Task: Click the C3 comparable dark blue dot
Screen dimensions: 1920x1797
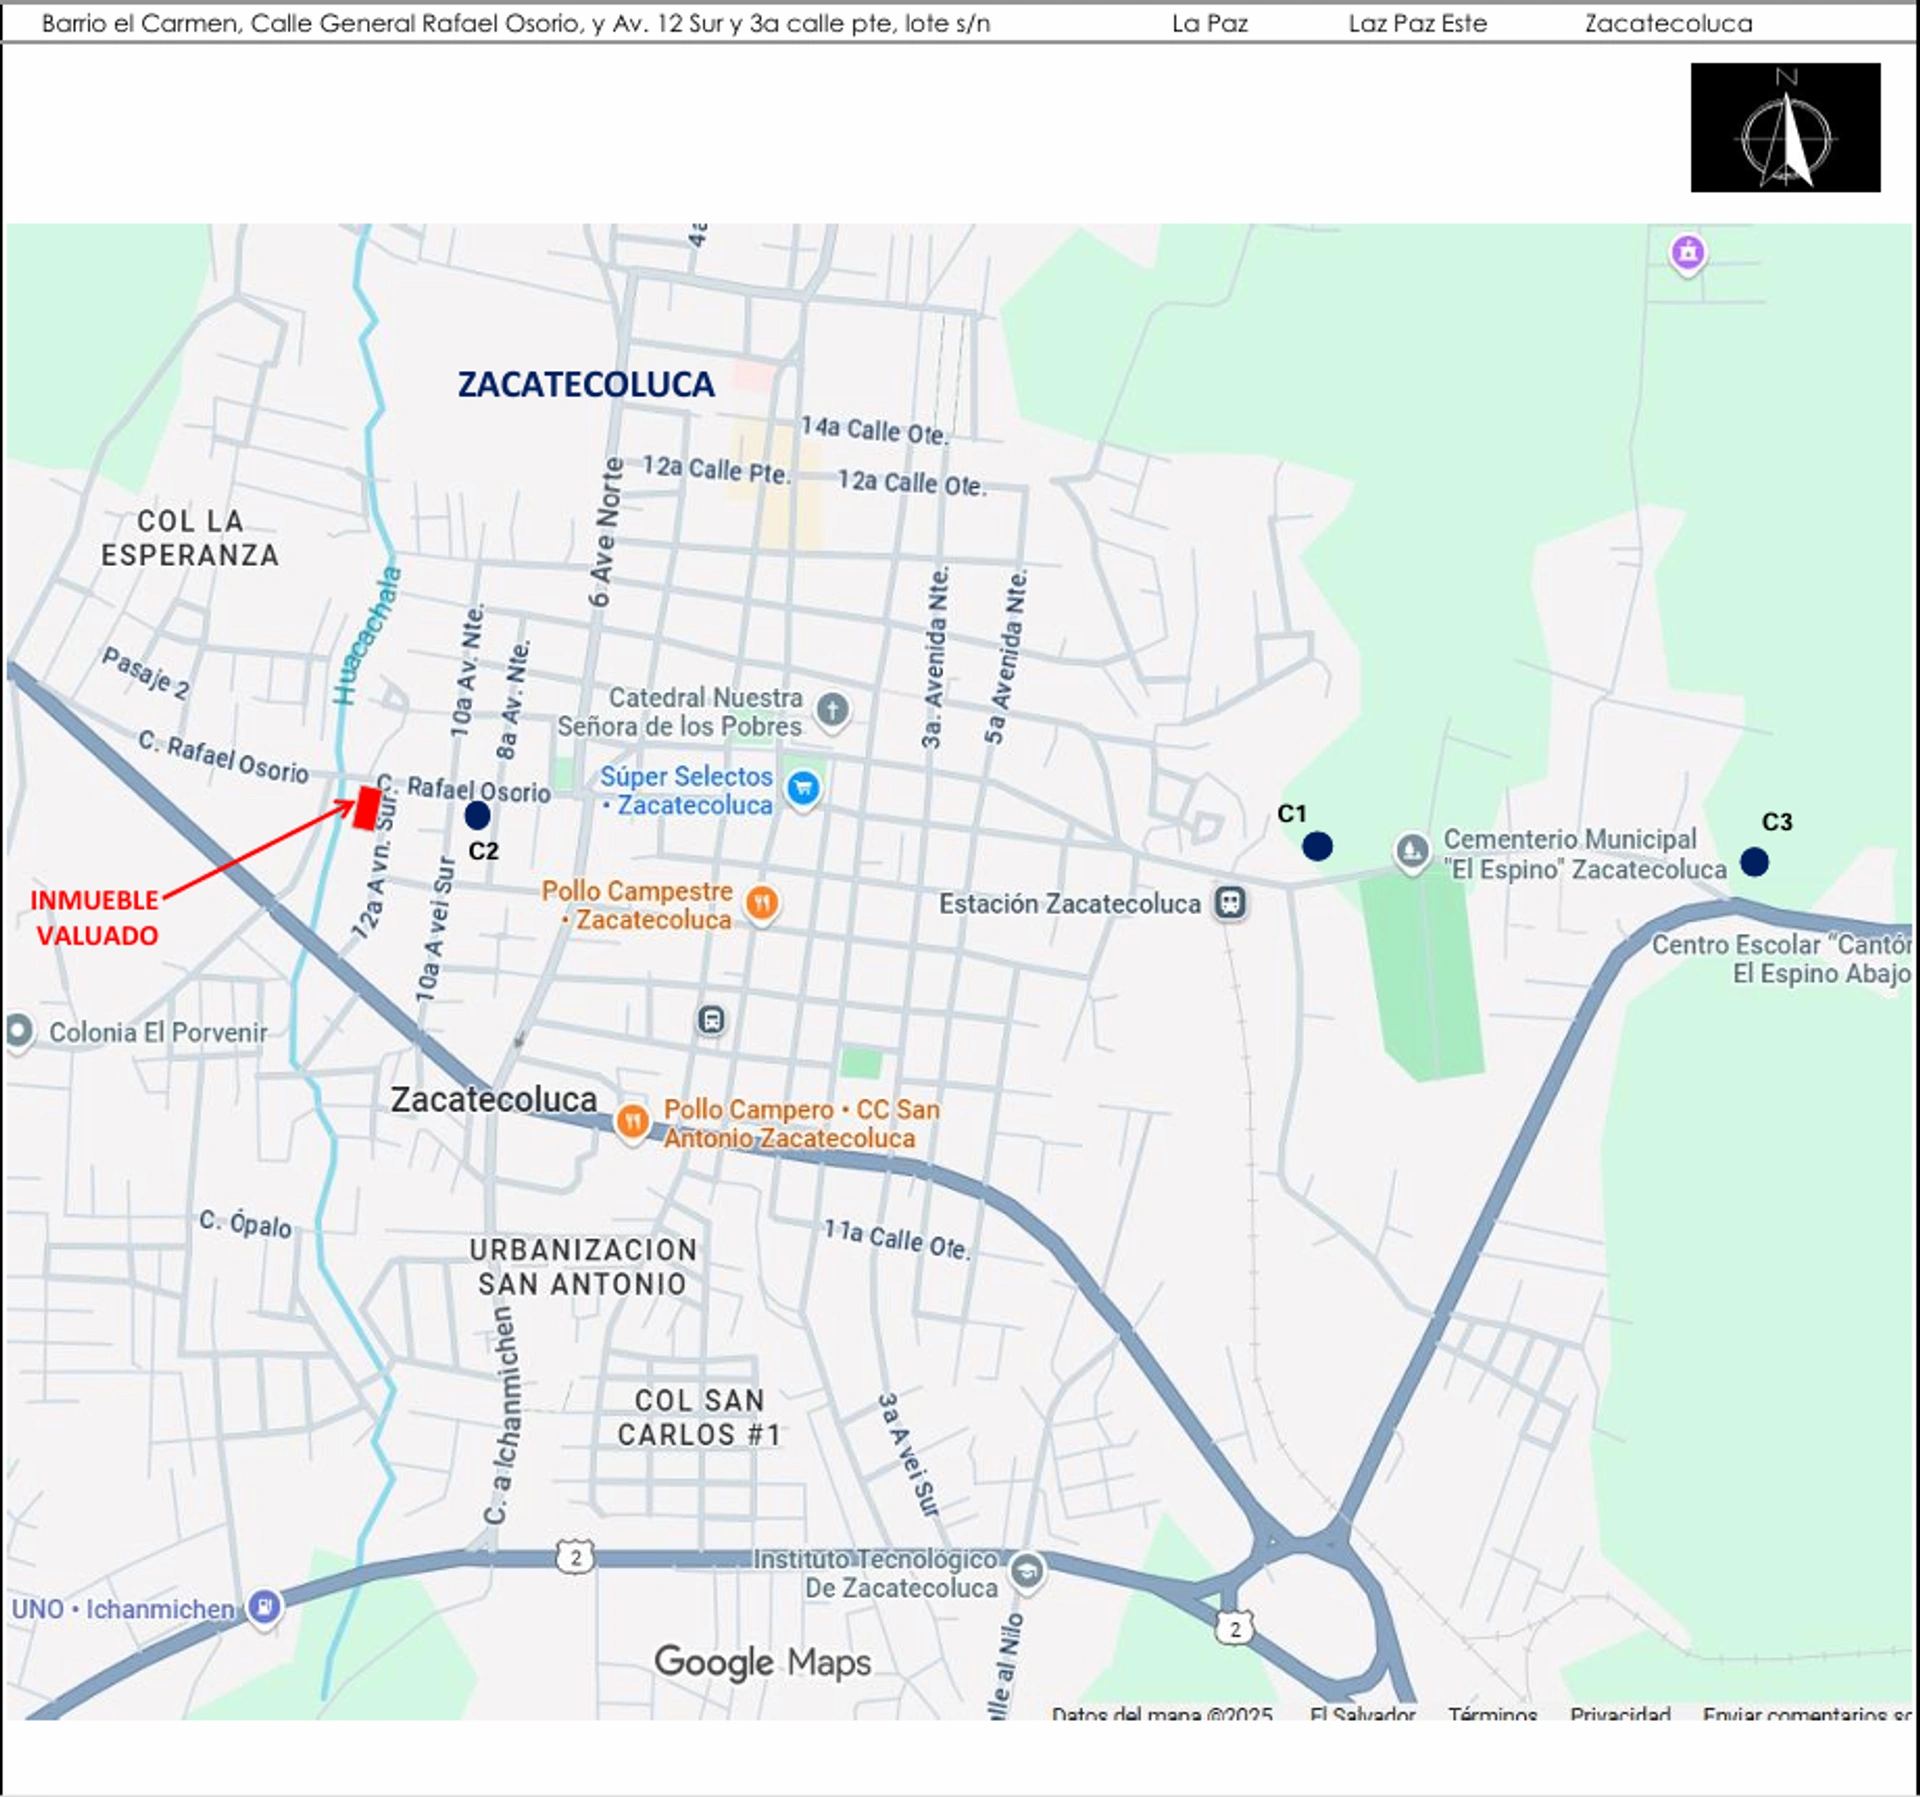Action: click(x=1754, y=861)
